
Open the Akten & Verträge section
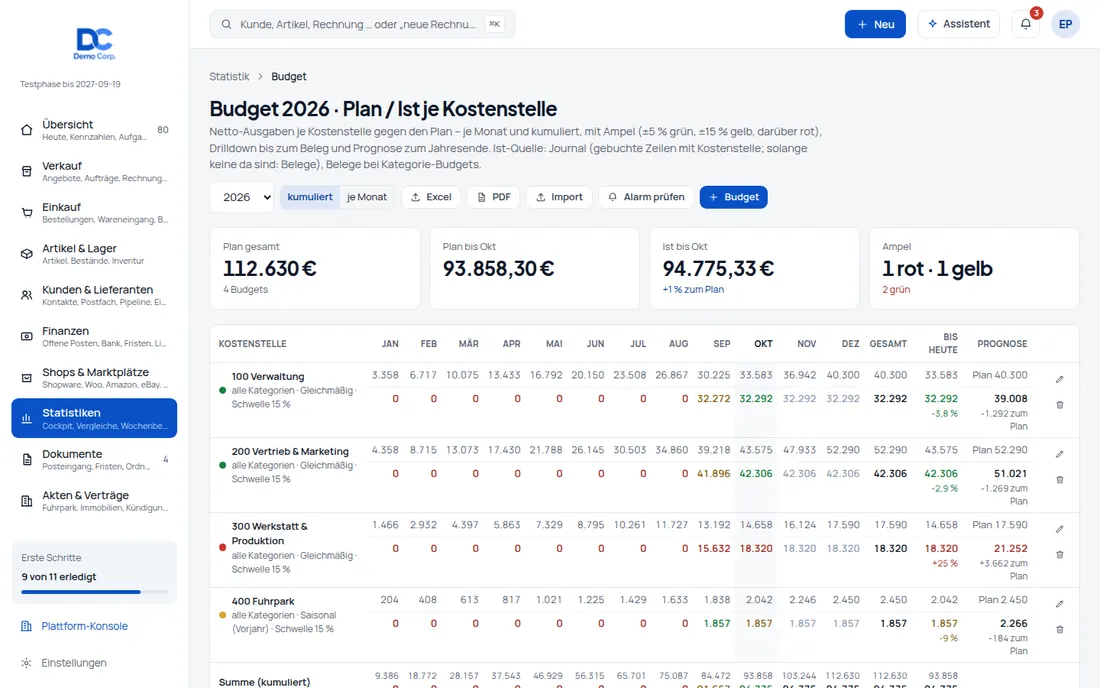tap(94, 501)
